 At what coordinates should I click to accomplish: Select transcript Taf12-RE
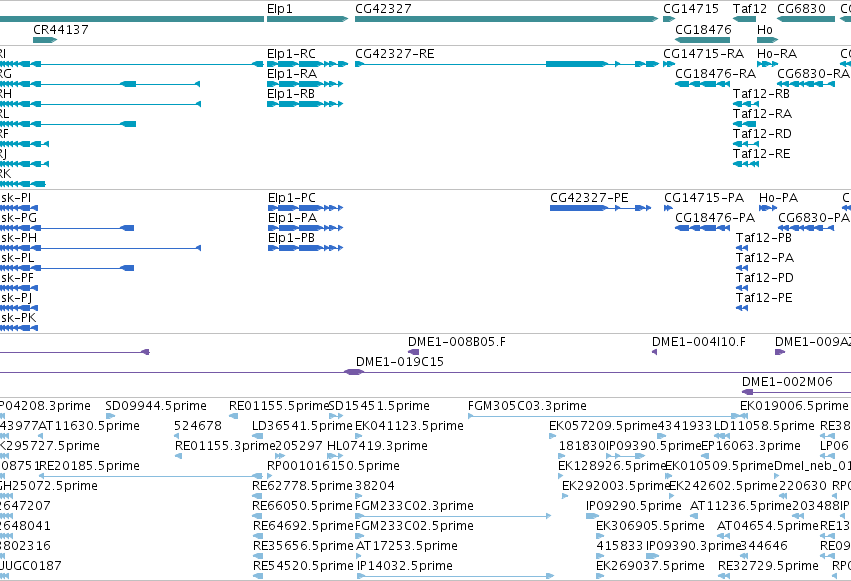point(746,164)
